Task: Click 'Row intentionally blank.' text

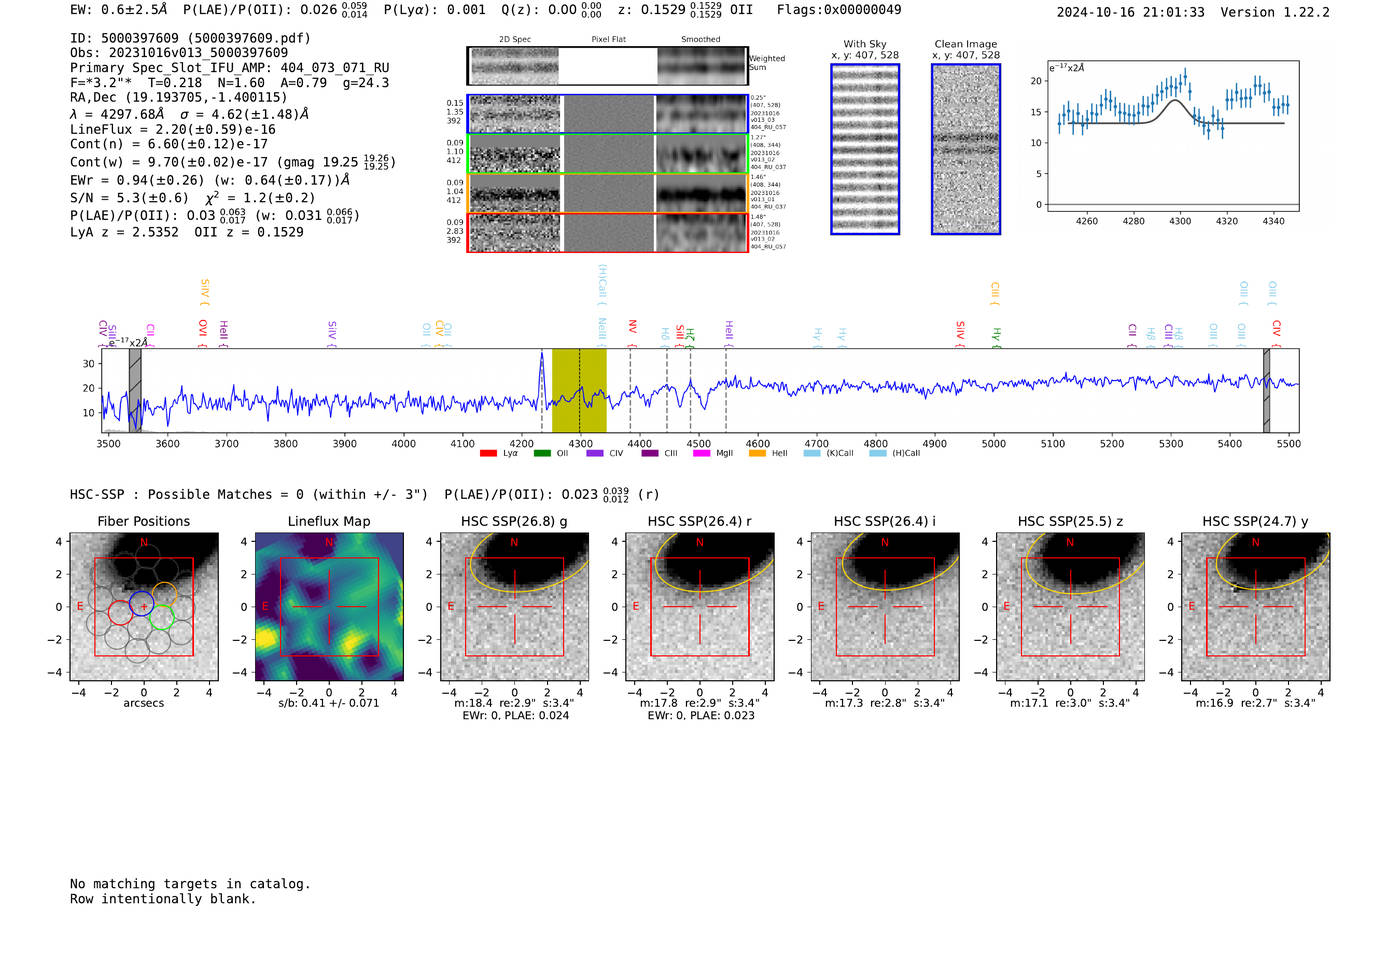Action: [163, 899]
